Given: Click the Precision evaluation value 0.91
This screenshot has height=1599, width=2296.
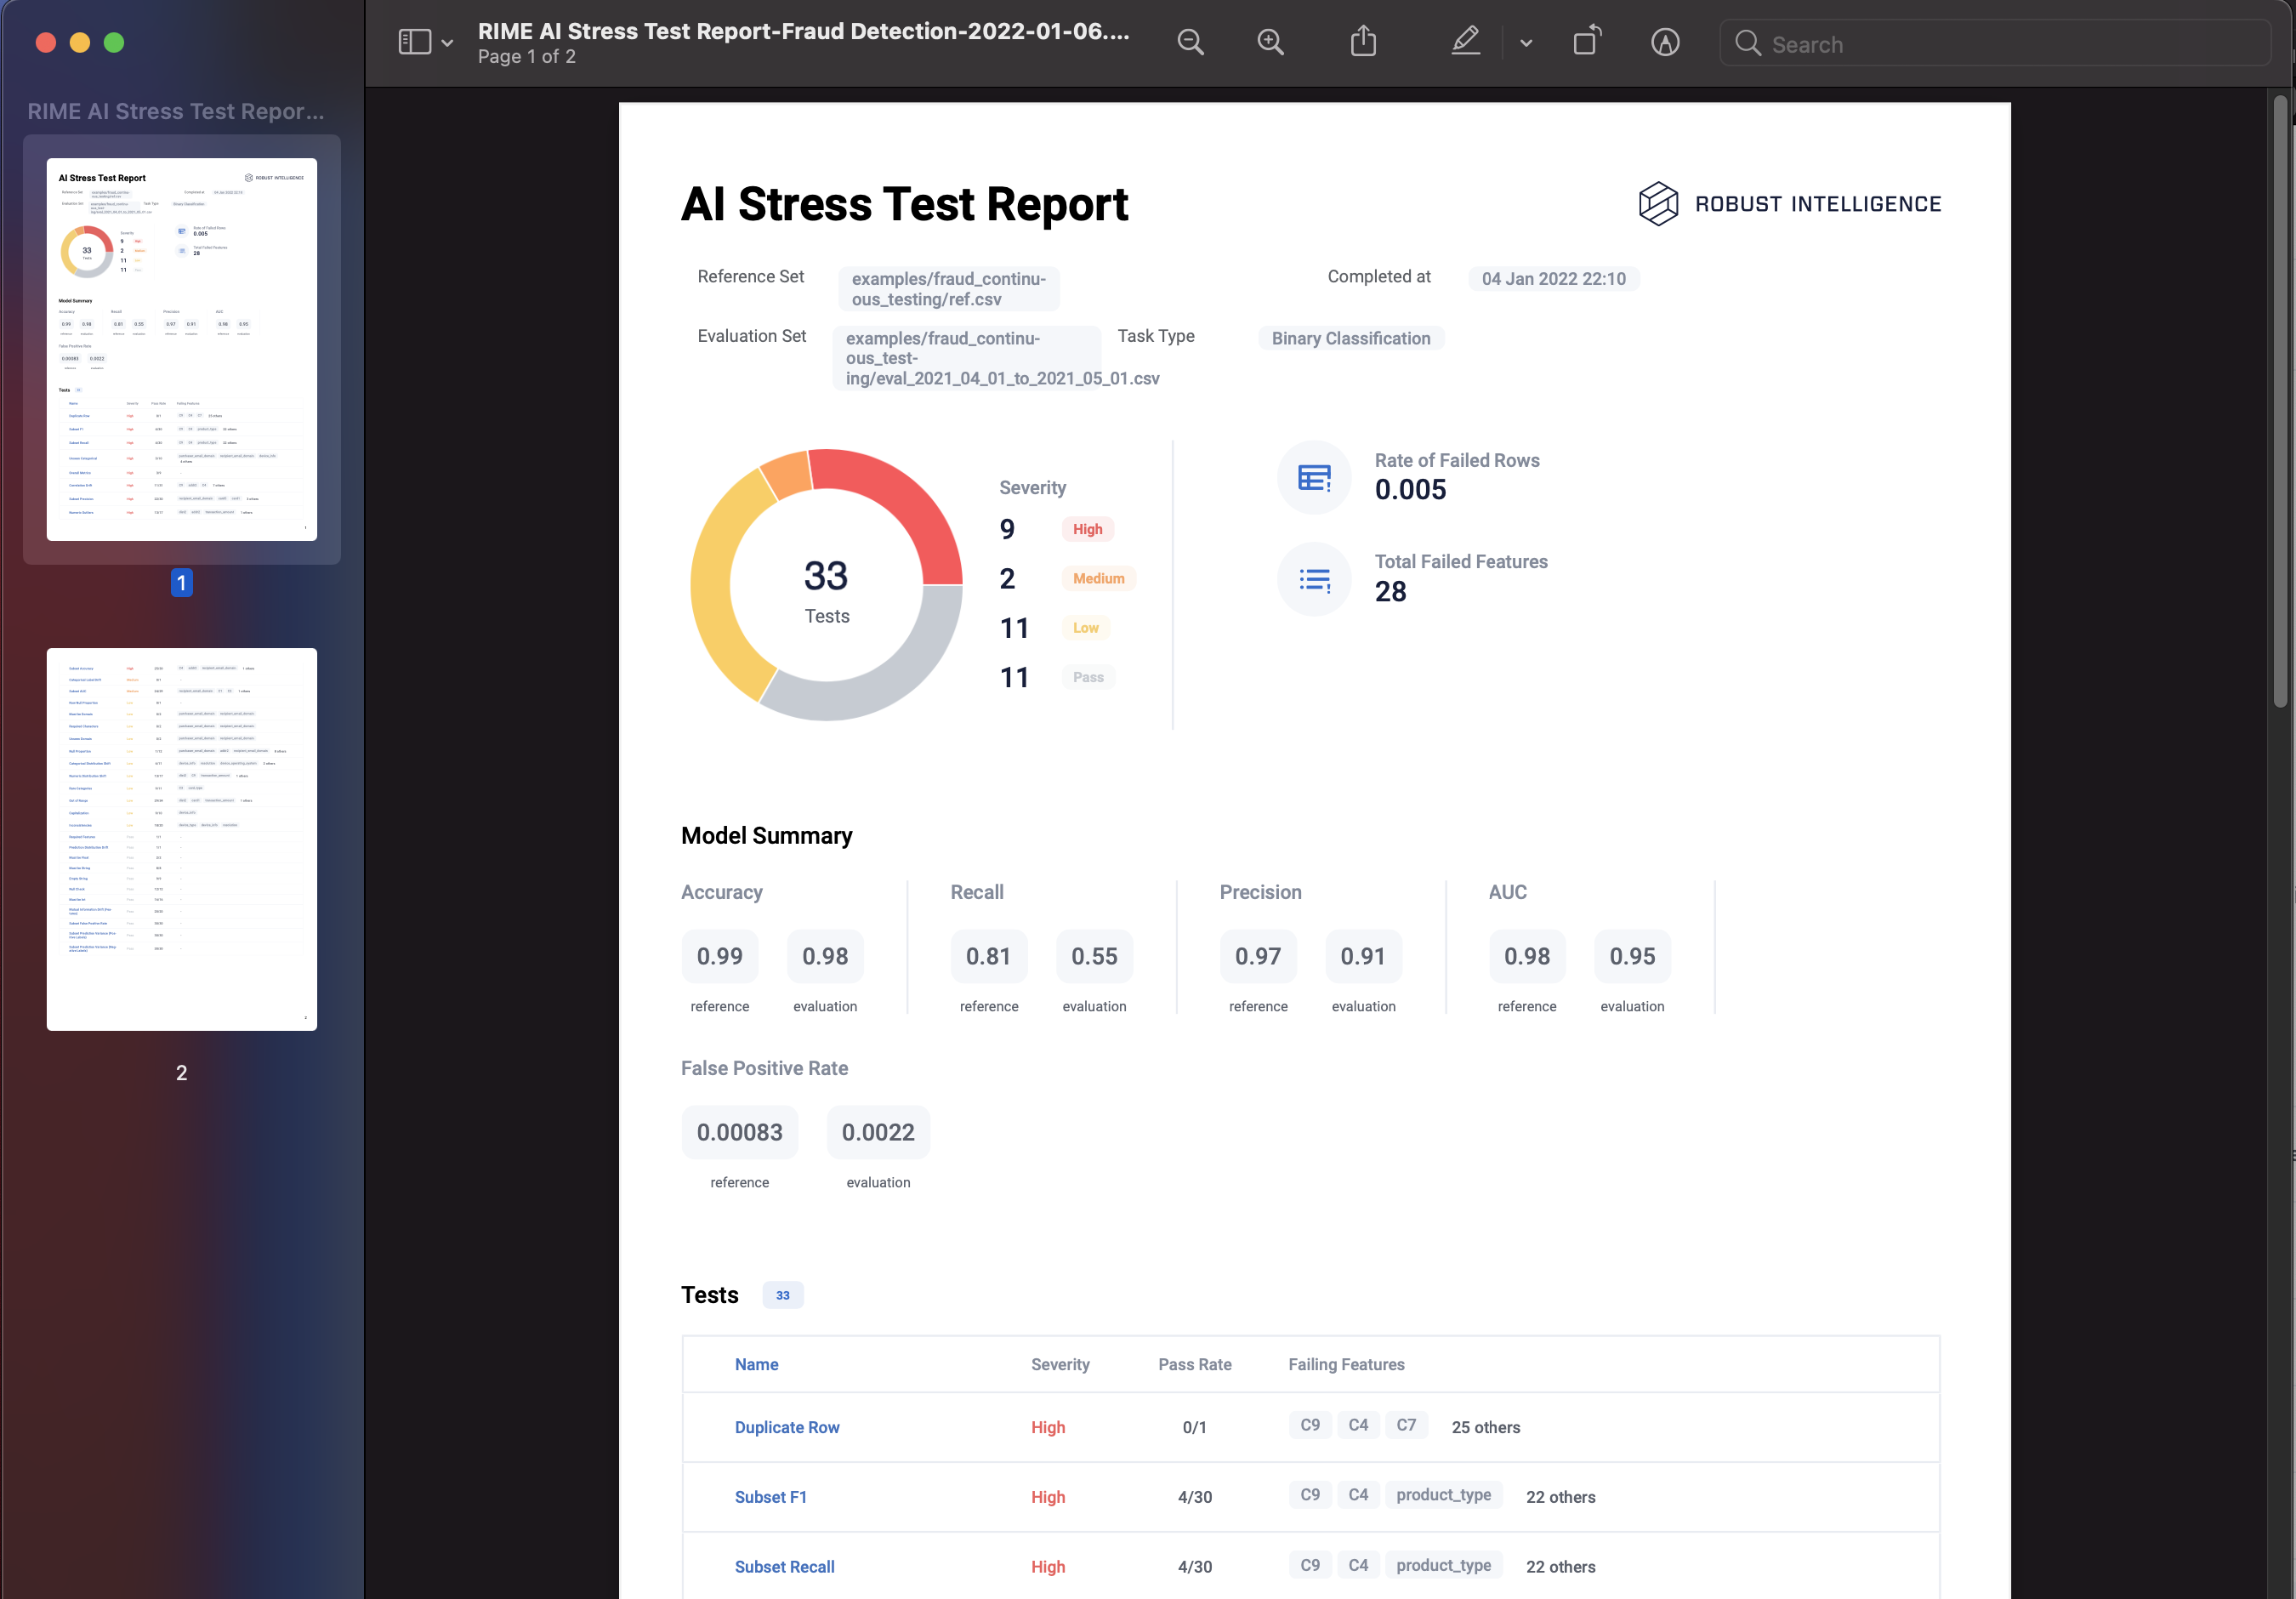Looking at the screenshot, I should pos(1363,956).
